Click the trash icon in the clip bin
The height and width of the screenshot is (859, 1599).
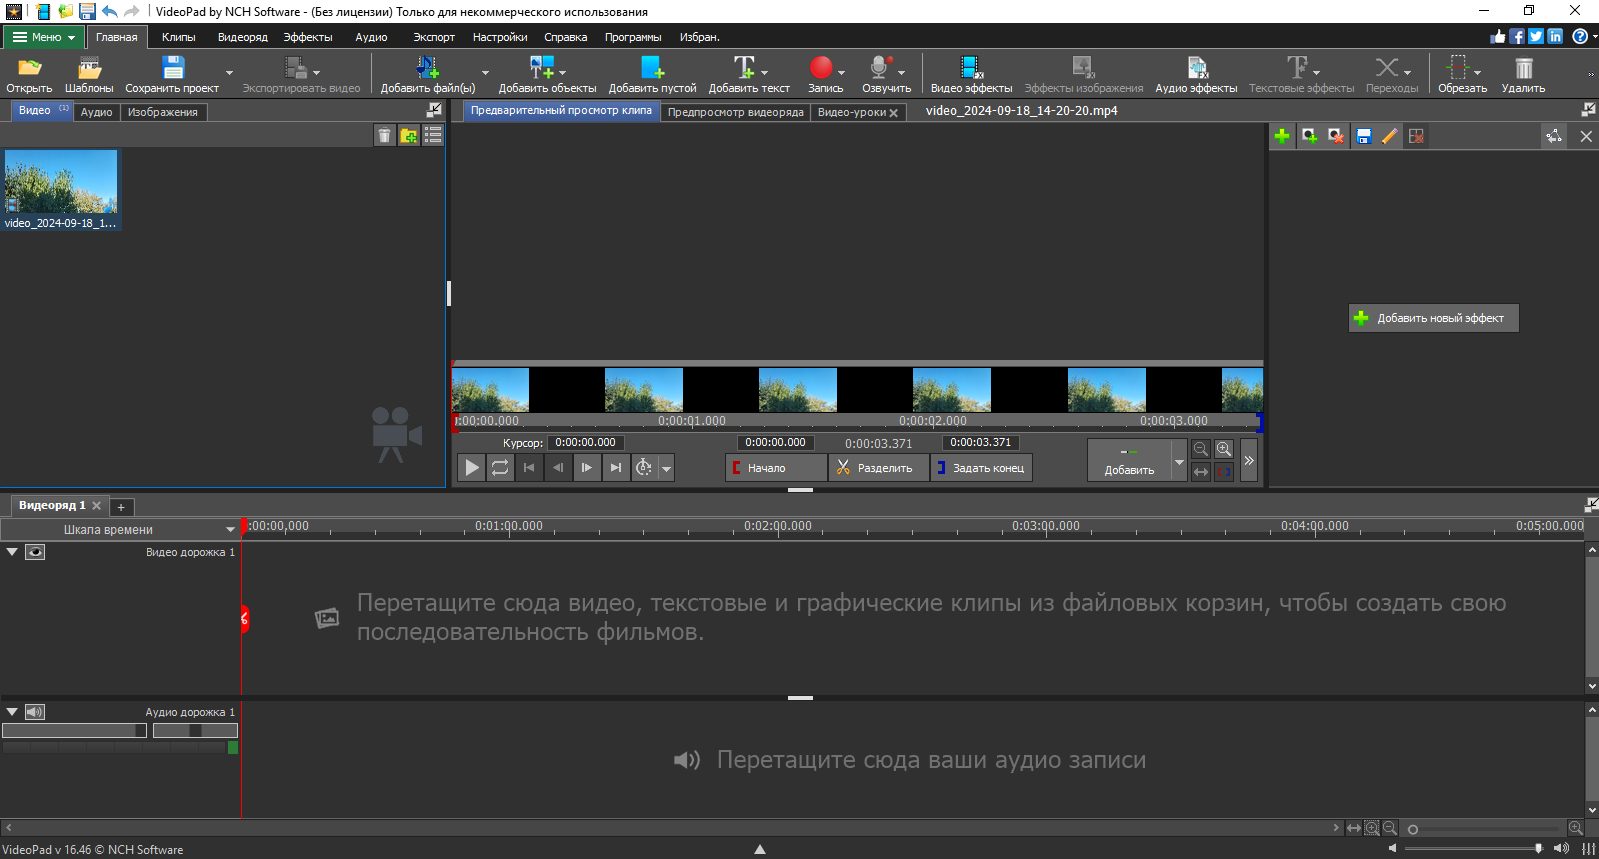tap(384, 136)
